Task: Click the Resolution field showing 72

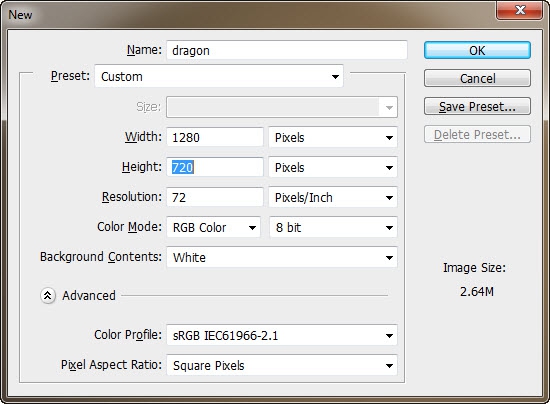Action: (x=215, y=197)
